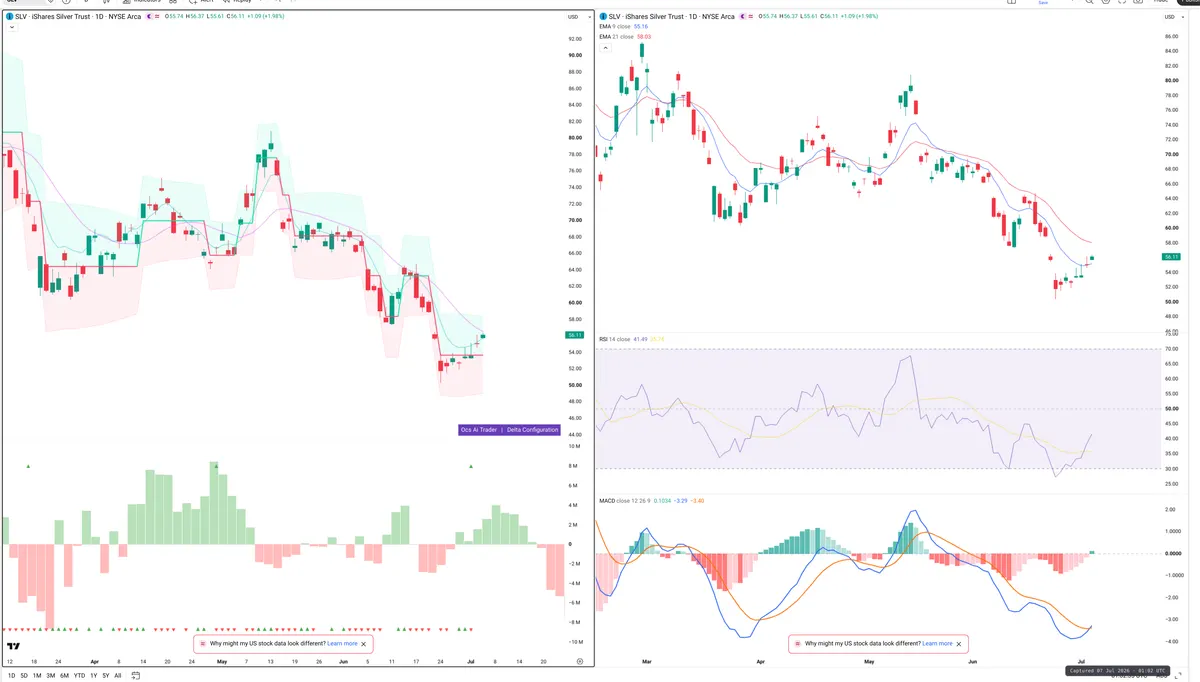
Task: Click the Jun label on left time axis
Action: pyautogui.click(x=343, y=662)
